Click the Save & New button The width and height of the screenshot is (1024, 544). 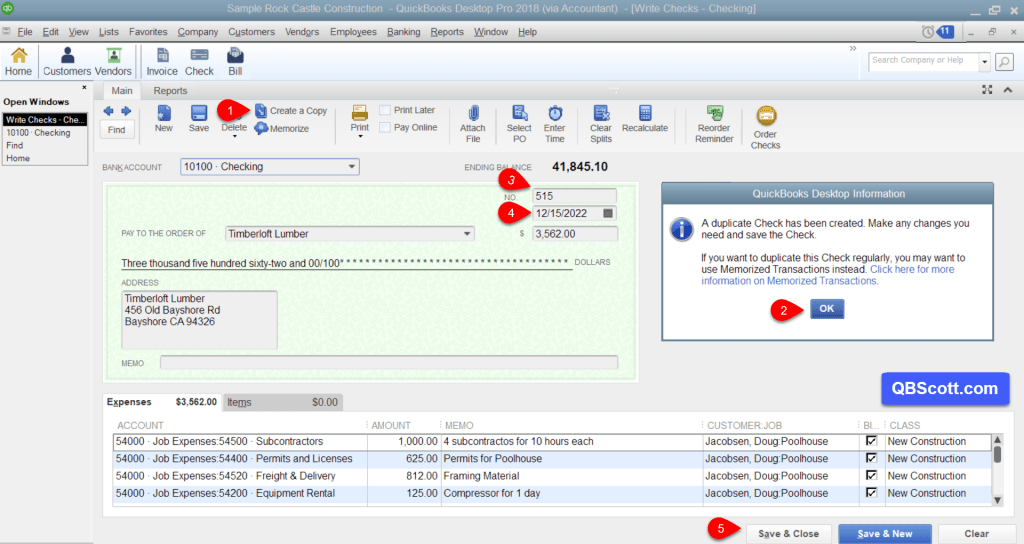(x=885, y=534)
